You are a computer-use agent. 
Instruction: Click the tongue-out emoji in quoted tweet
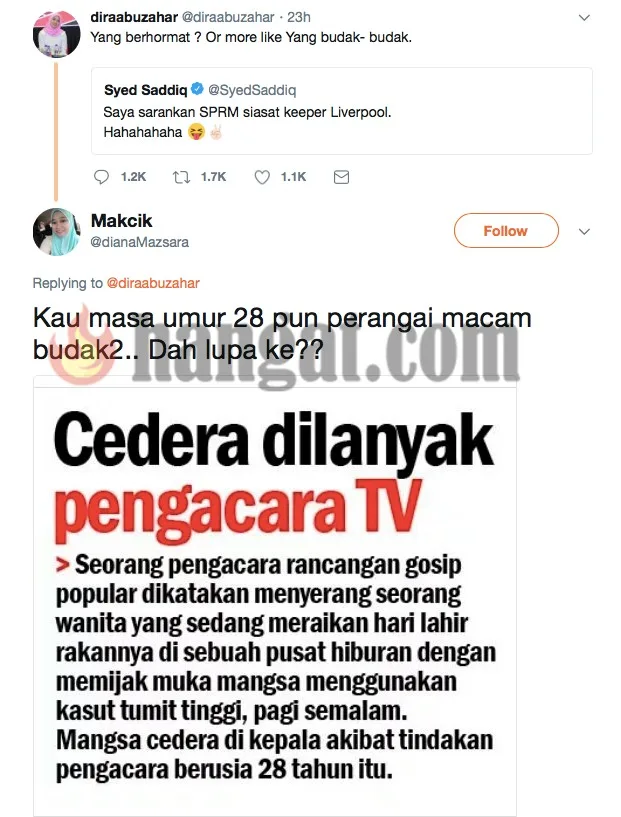[x=196, y=132]
